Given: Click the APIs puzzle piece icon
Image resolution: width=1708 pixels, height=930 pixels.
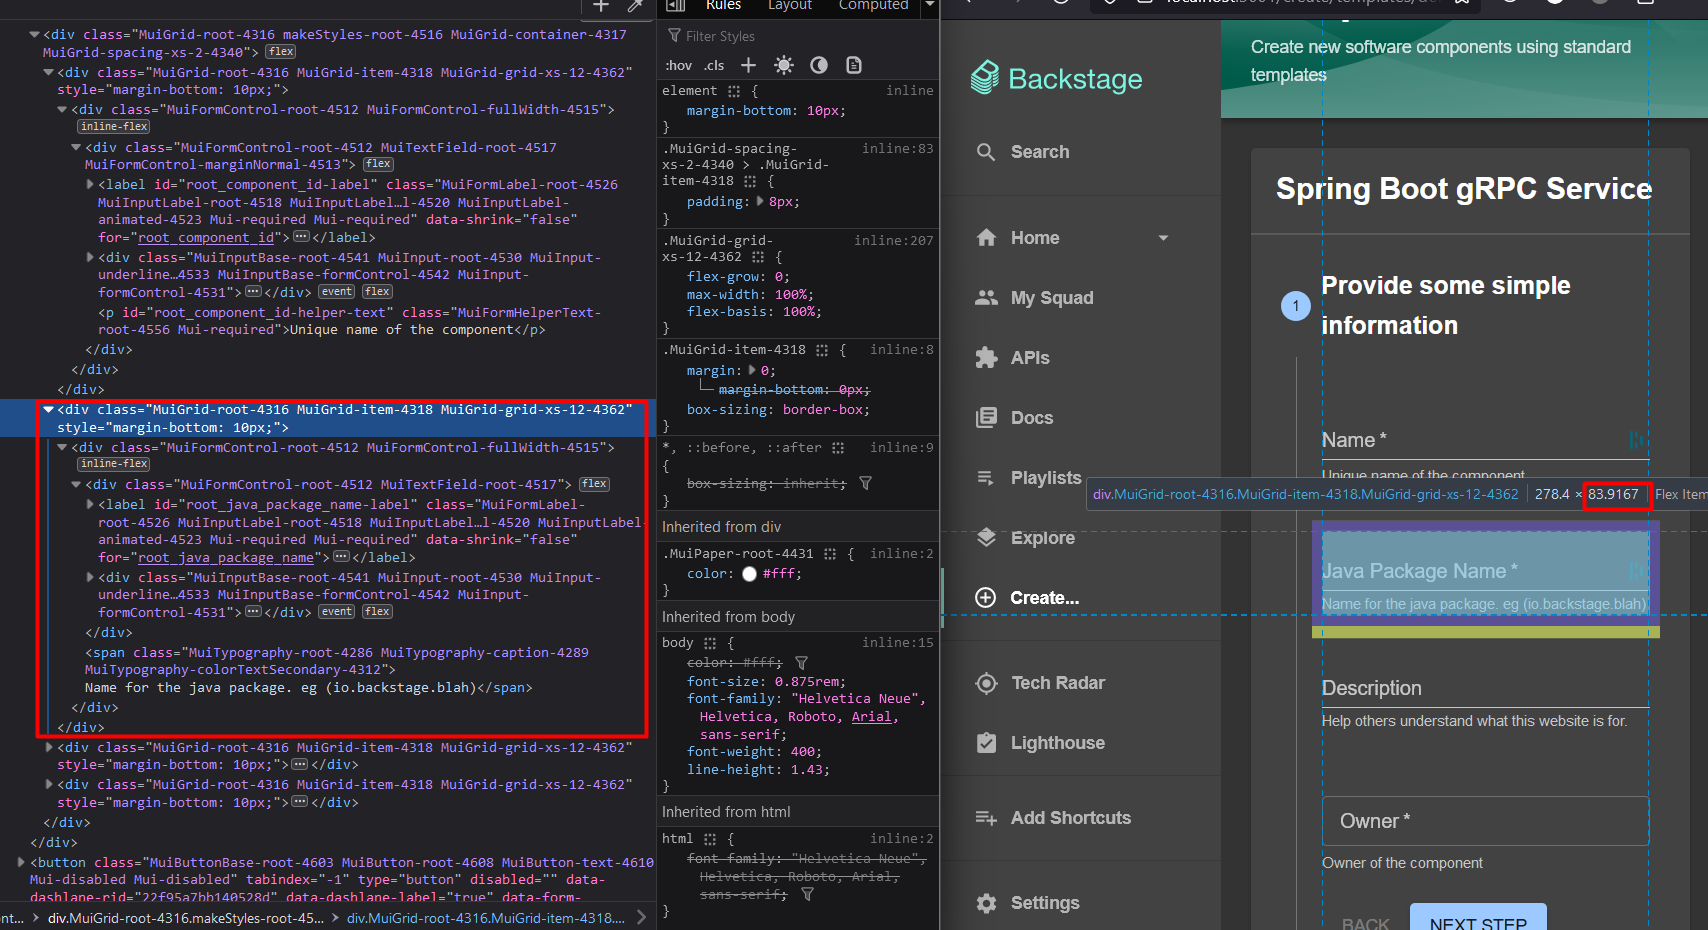Looking at the screenshot, I should 986,358.
